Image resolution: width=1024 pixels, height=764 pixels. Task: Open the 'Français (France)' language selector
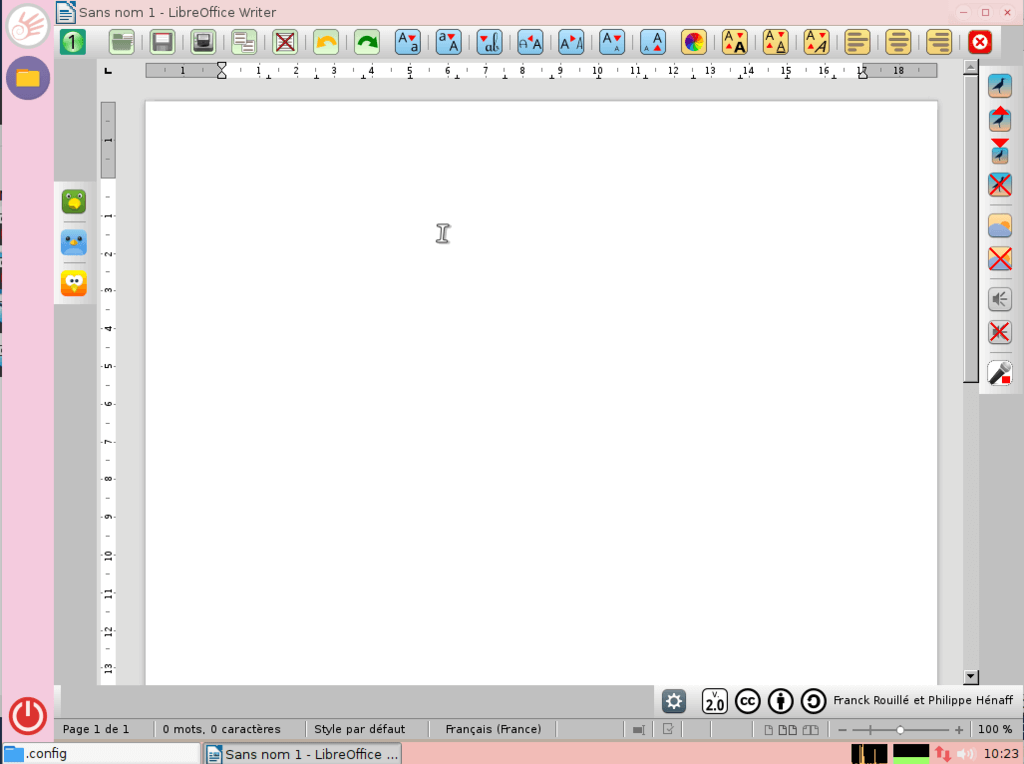[x=492, y=729]
